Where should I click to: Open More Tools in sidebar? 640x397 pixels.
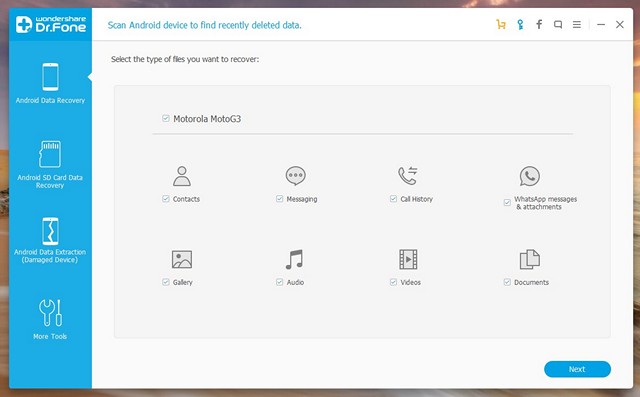pos(50,319)
